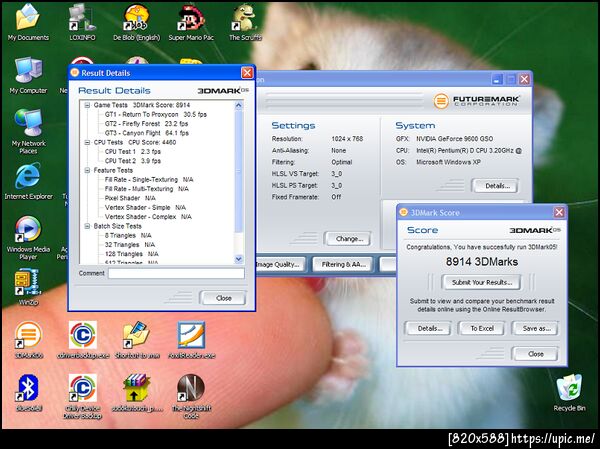Image resolution: width=600 pixels, height=449 pixels.
Task: Click the Save as... button
Action: pos(536,328)
